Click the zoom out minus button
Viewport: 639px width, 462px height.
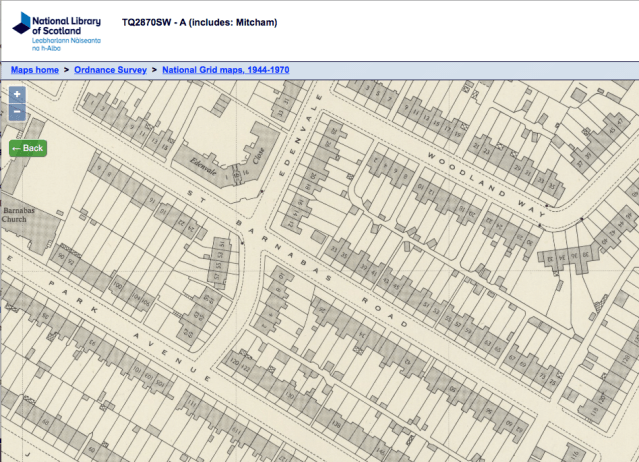[17, 112]
